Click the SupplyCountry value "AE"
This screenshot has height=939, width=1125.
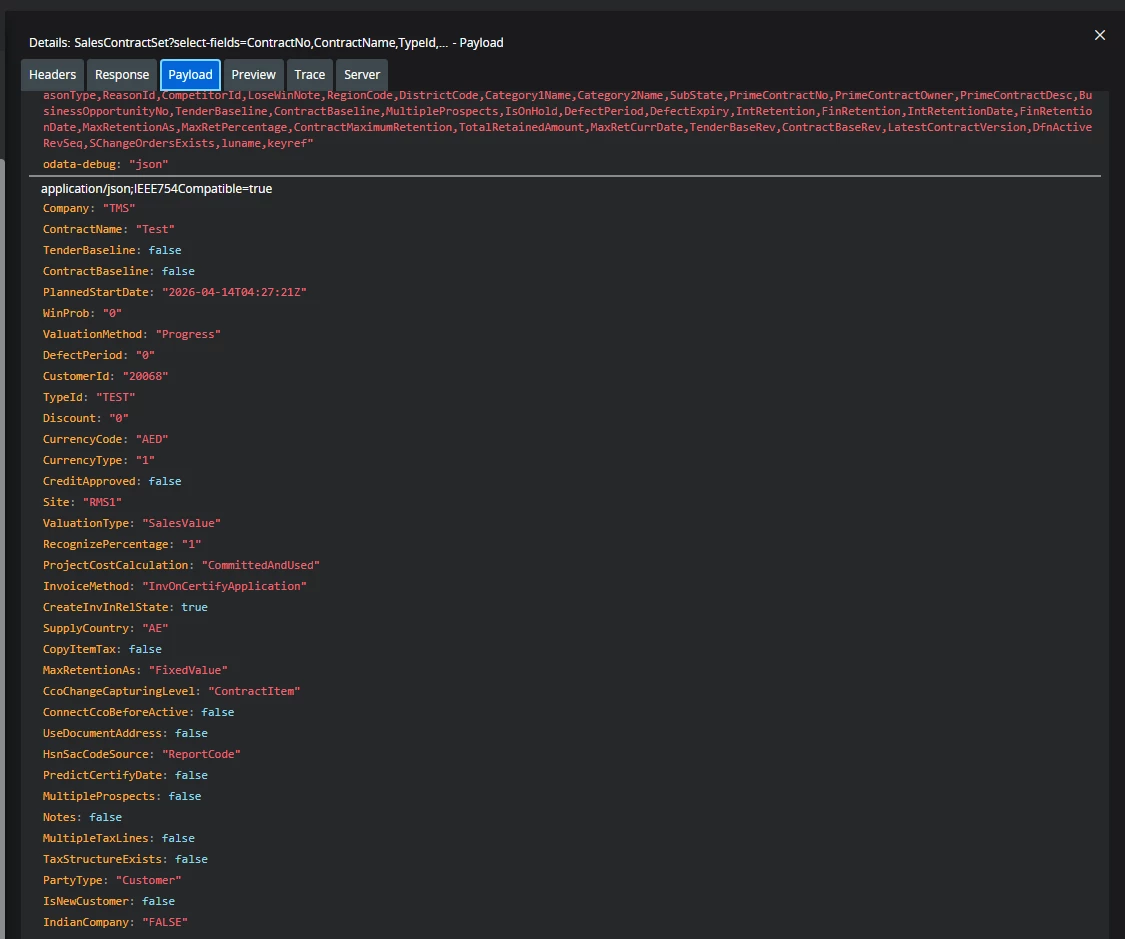coord(155,628)
